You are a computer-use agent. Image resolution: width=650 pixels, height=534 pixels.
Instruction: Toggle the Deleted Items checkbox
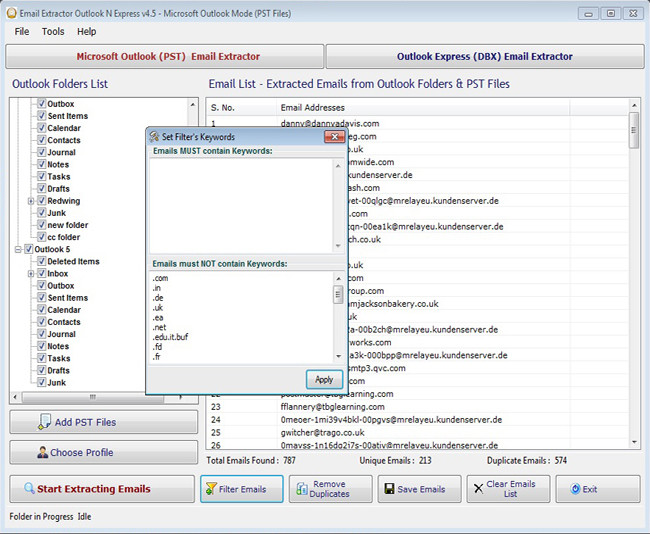tap(41, 261)
